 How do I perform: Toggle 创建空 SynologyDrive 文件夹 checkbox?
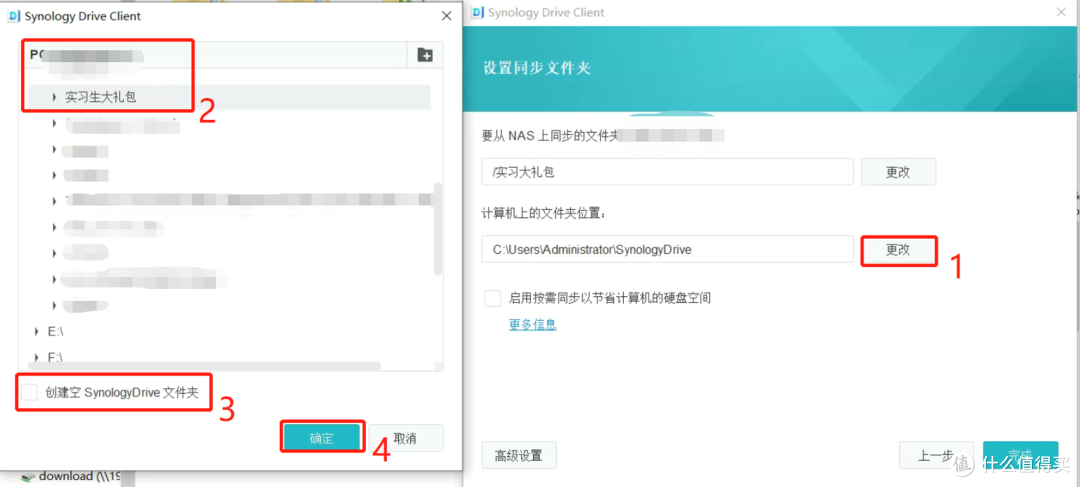pyautogui.click(x=29, y=393)
